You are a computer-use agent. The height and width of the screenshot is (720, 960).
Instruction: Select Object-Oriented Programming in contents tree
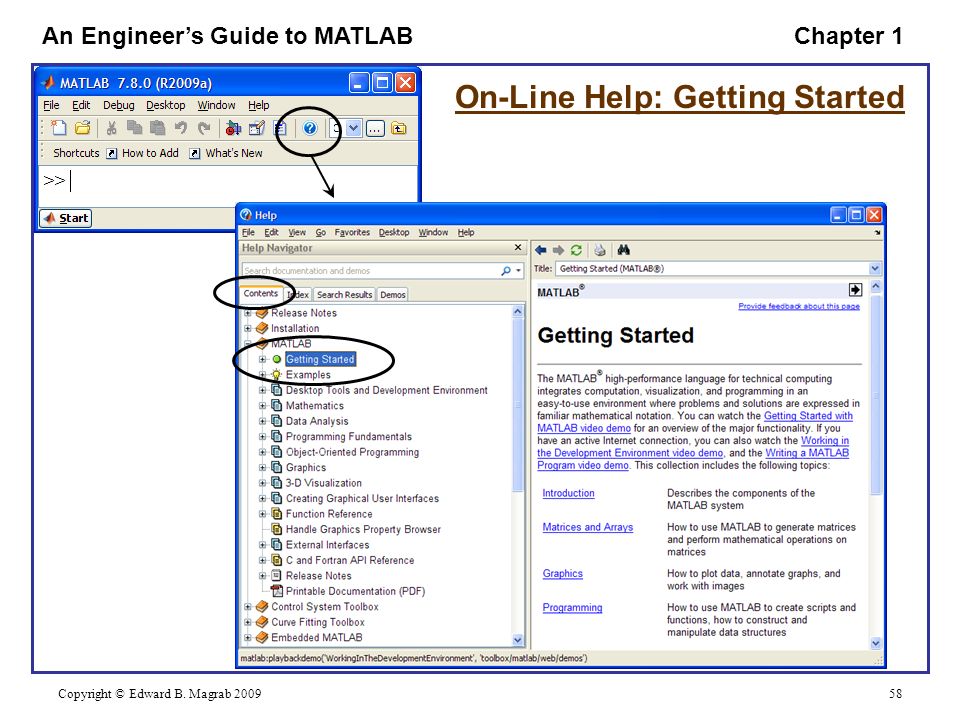[x=352, y=452]
